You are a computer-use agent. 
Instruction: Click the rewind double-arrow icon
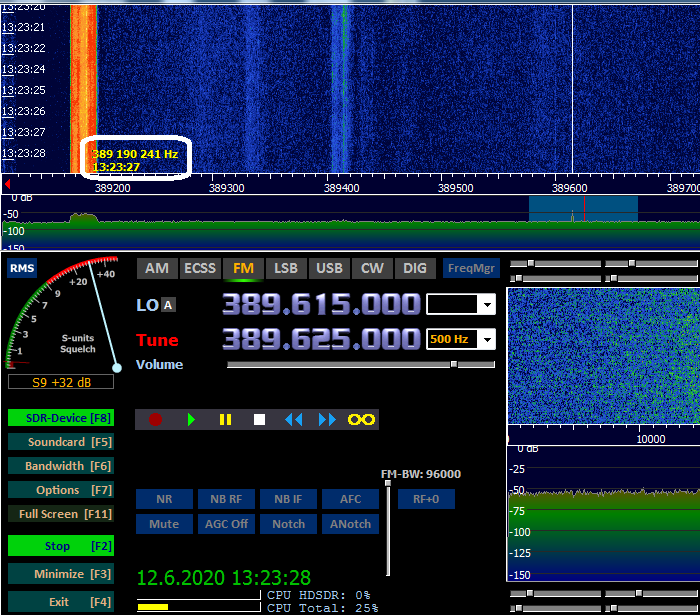tap(294, 420)
